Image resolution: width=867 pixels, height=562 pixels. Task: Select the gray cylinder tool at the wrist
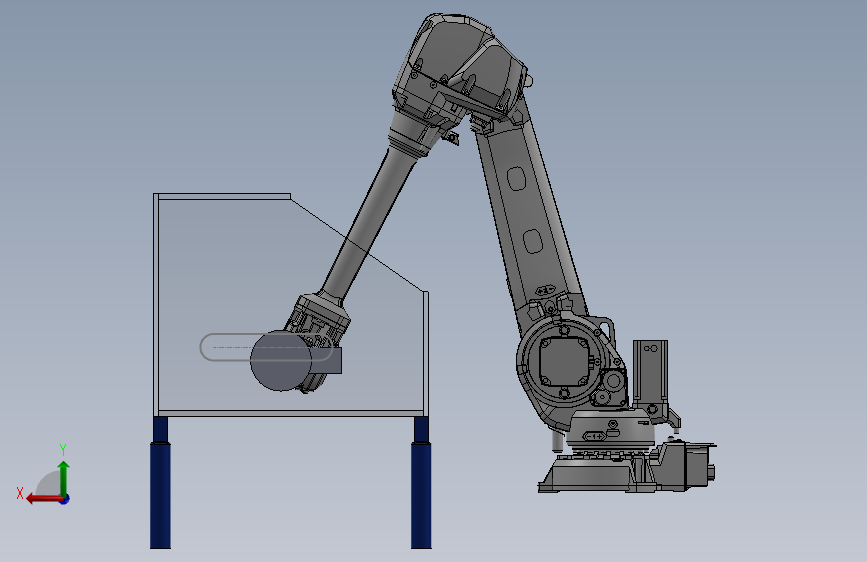tap(281, 361)
